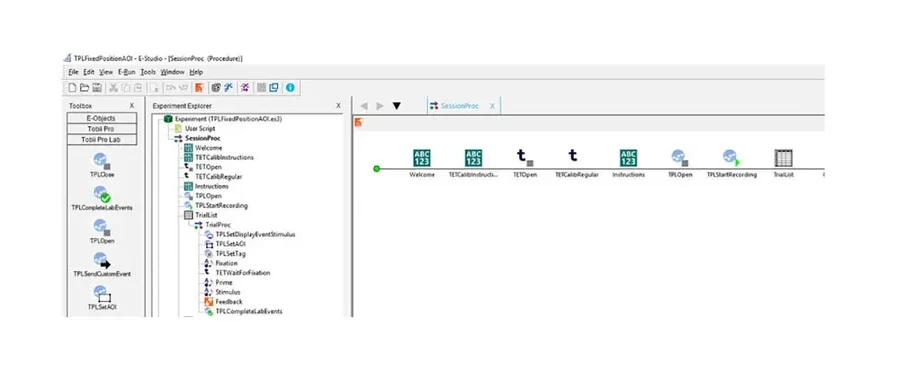Click TrialList object on timeline

tap(783, 163)
